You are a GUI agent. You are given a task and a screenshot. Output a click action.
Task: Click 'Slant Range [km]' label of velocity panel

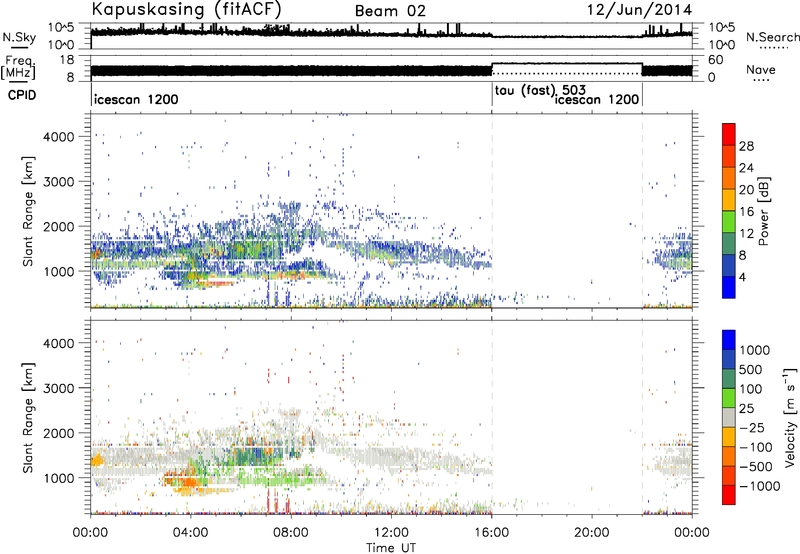coord(28,417)
